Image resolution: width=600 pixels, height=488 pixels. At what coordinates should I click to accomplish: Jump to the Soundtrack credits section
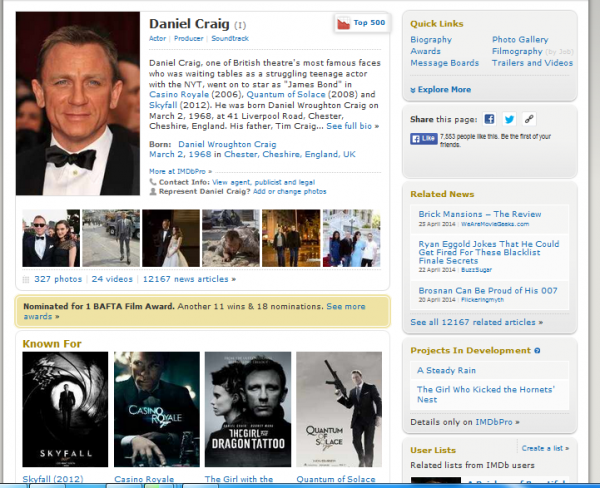tap(230, 38)
